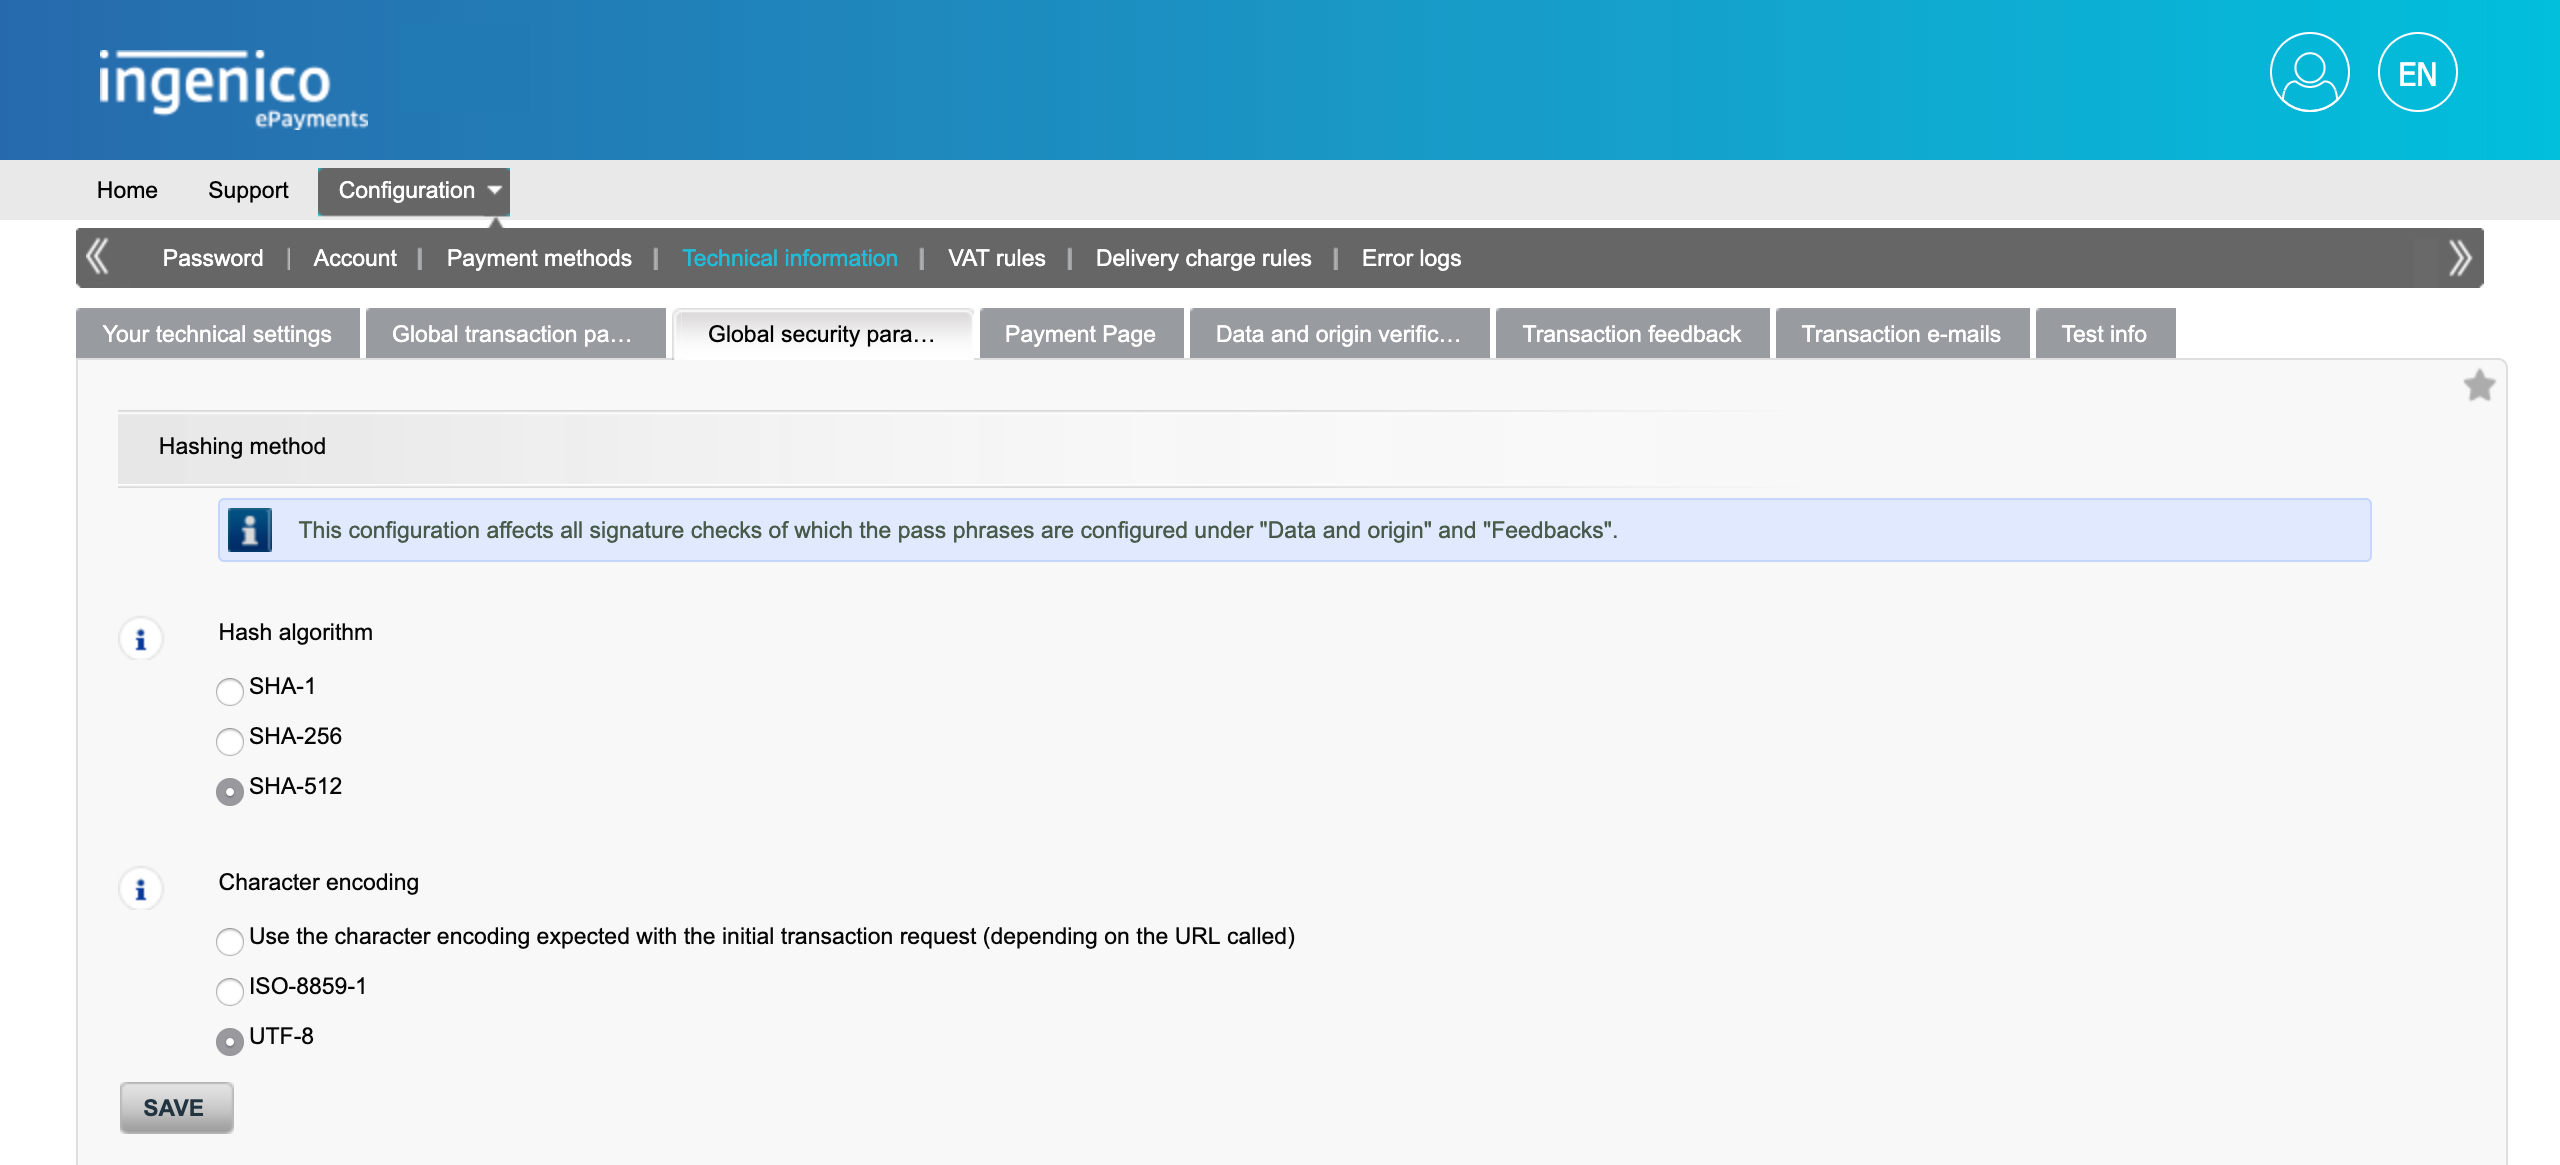2560x1165 pixels.
Task: Select SHA-256 hash algorithm radio button
Action: (229, 738)
